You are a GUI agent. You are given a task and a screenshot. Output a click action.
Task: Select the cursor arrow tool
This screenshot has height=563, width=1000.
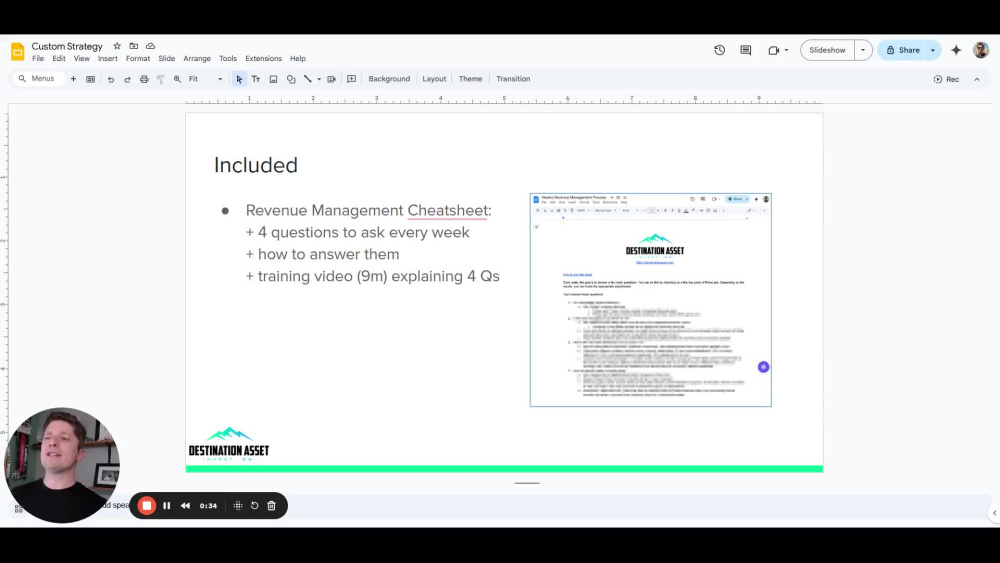pos(239,79)
